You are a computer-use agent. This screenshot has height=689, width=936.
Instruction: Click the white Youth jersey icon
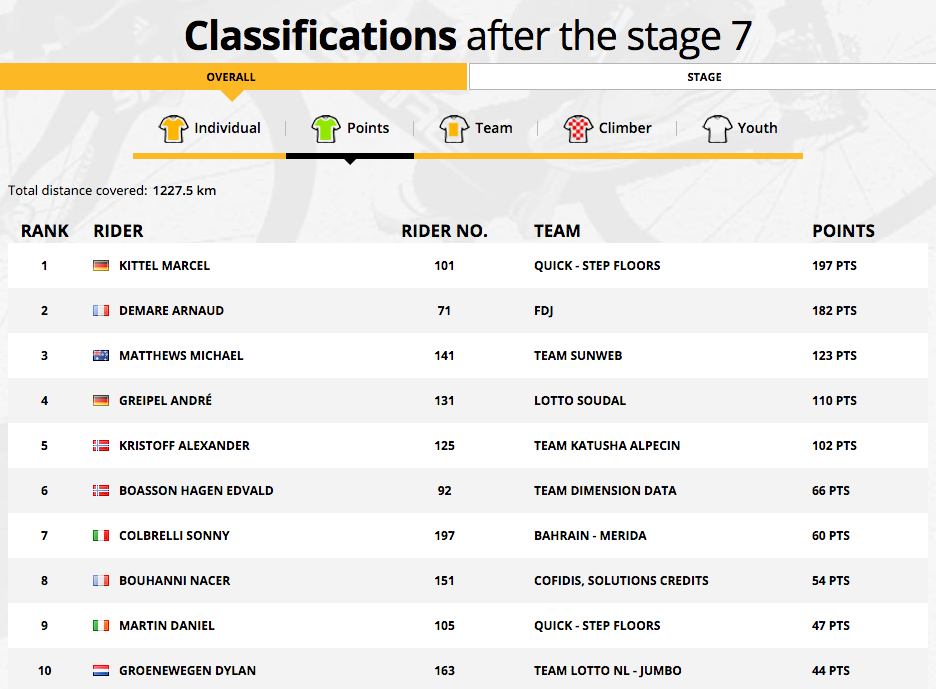pos(717,128)
